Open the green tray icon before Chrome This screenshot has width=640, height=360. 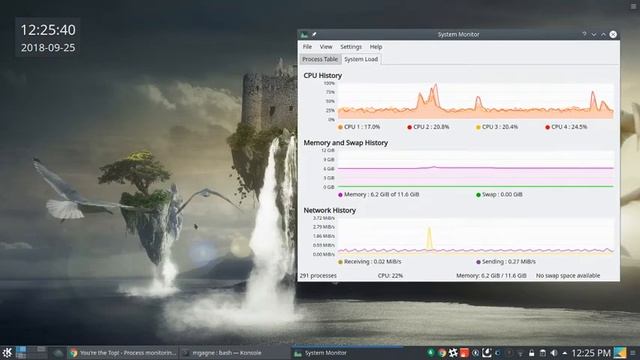[431, 353]
